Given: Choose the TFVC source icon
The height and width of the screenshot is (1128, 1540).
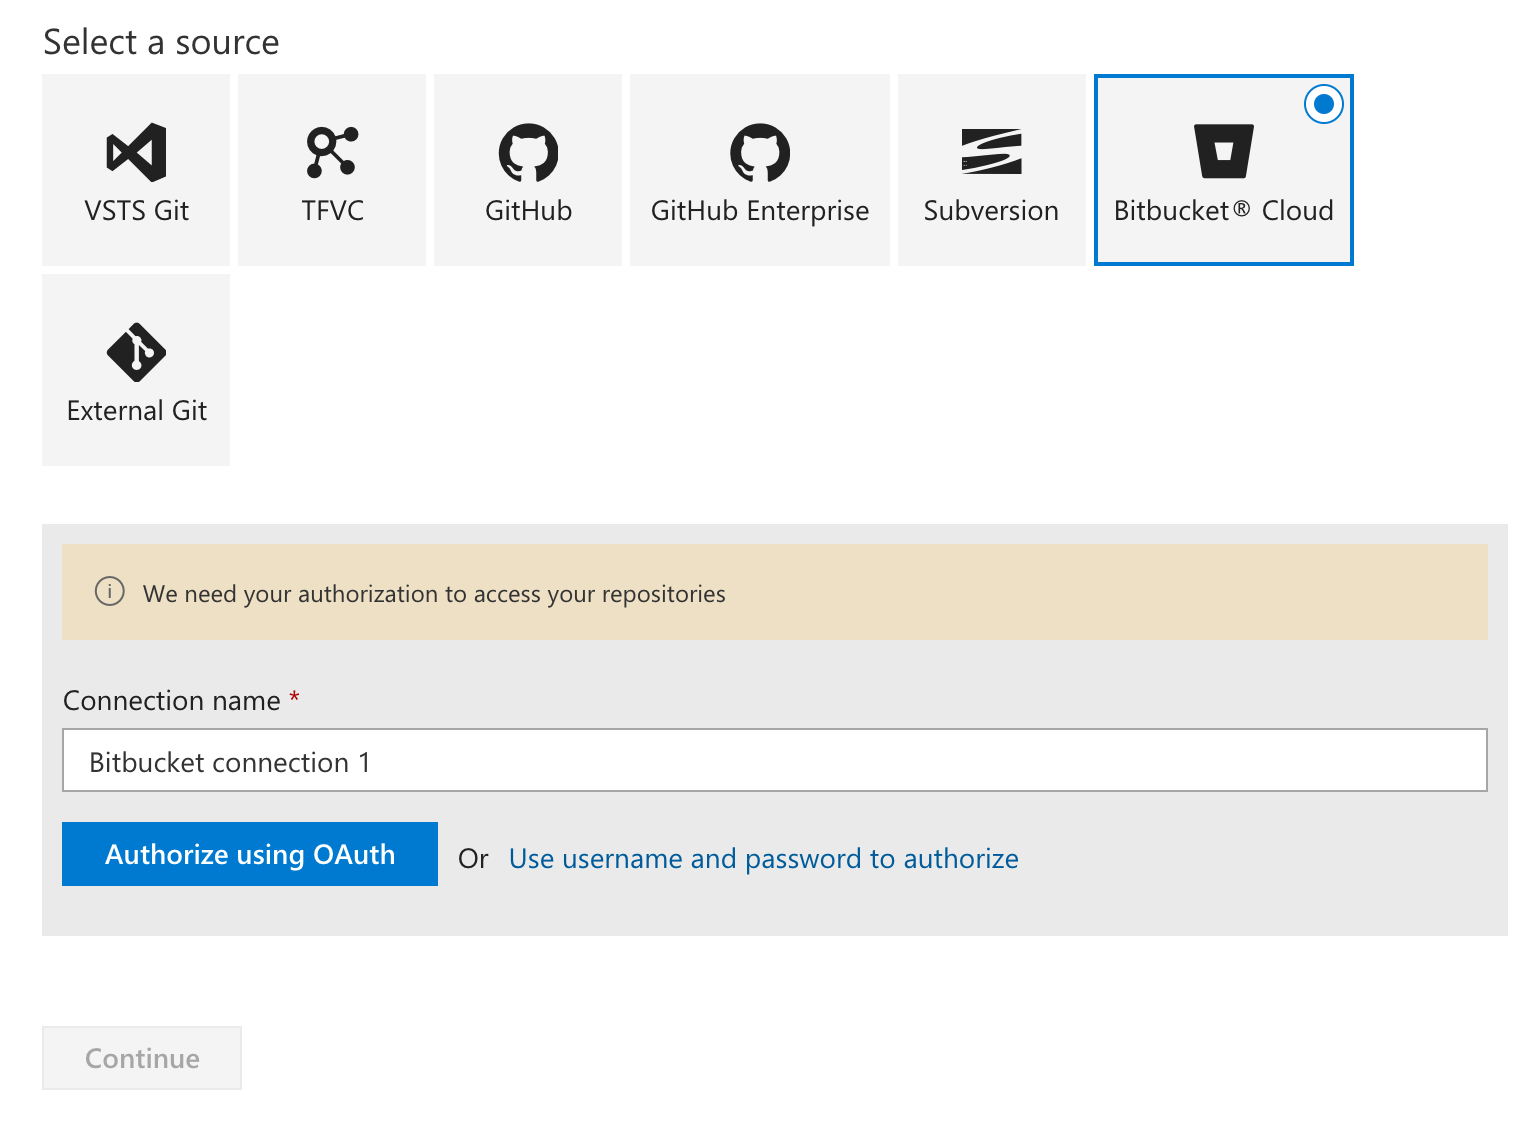Looking at the screenshot, I should [x=332, y=152].
